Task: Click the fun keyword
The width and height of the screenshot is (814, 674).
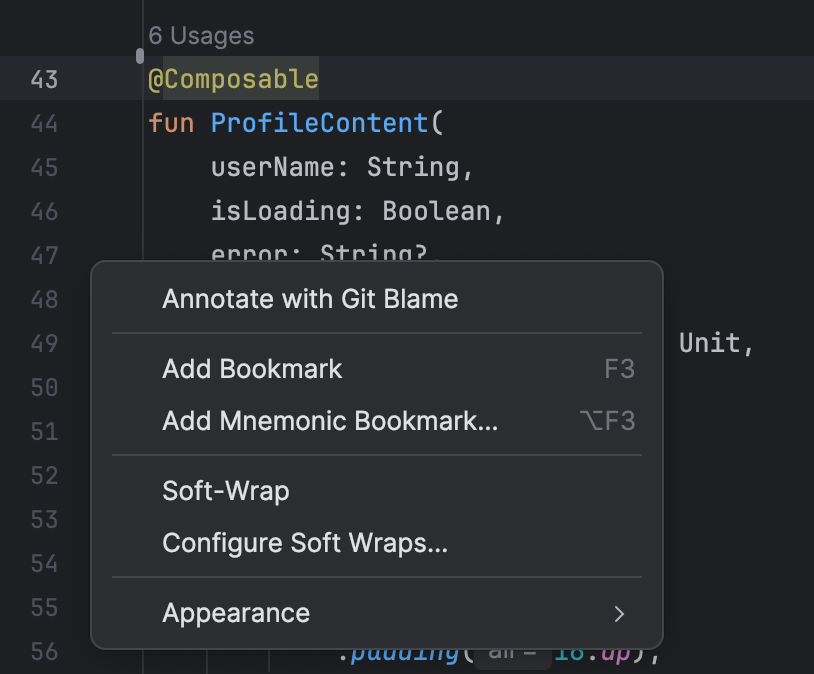Action: click(171, 124)
